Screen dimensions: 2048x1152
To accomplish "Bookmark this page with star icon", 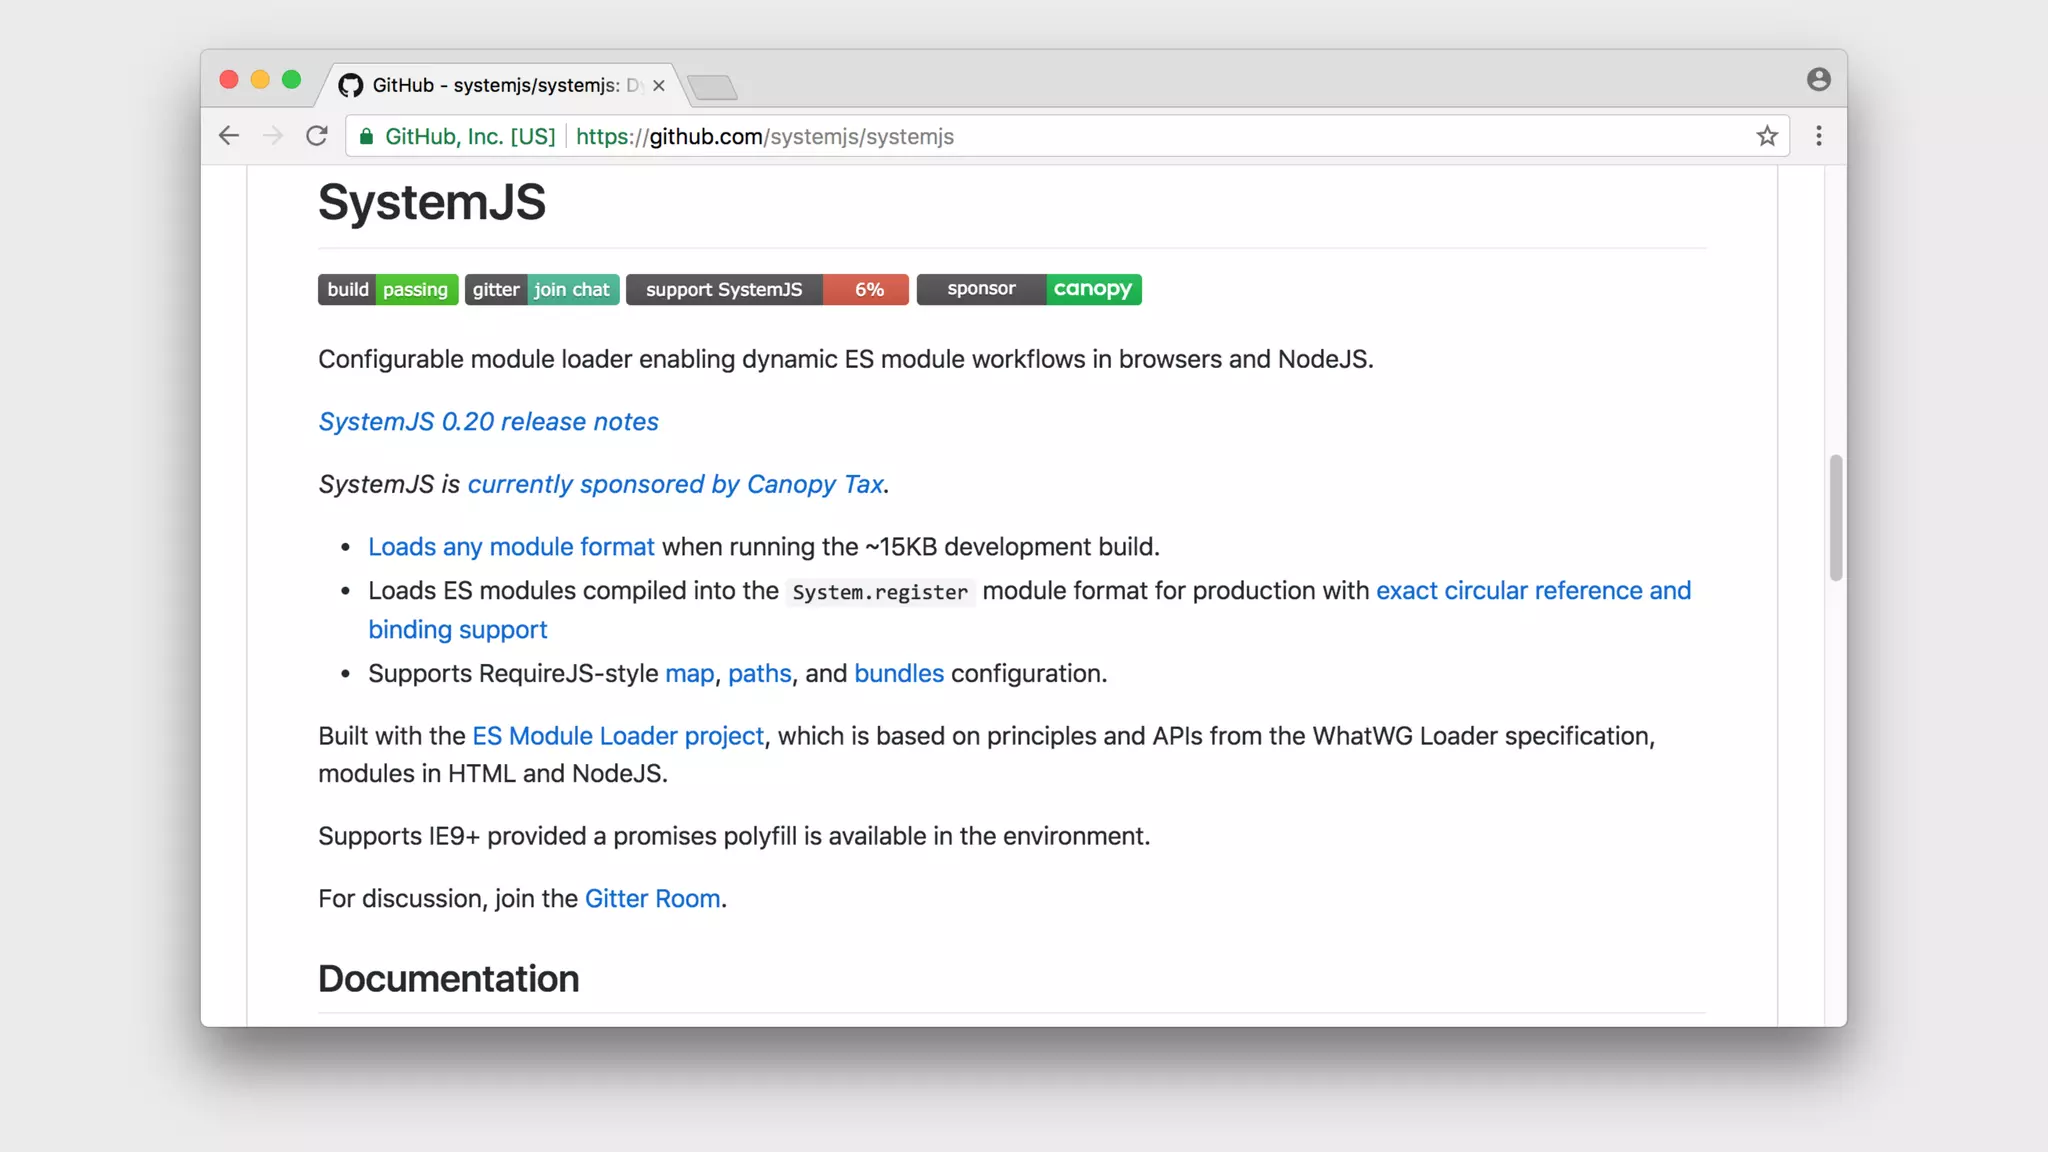I will coord(1767,136).
